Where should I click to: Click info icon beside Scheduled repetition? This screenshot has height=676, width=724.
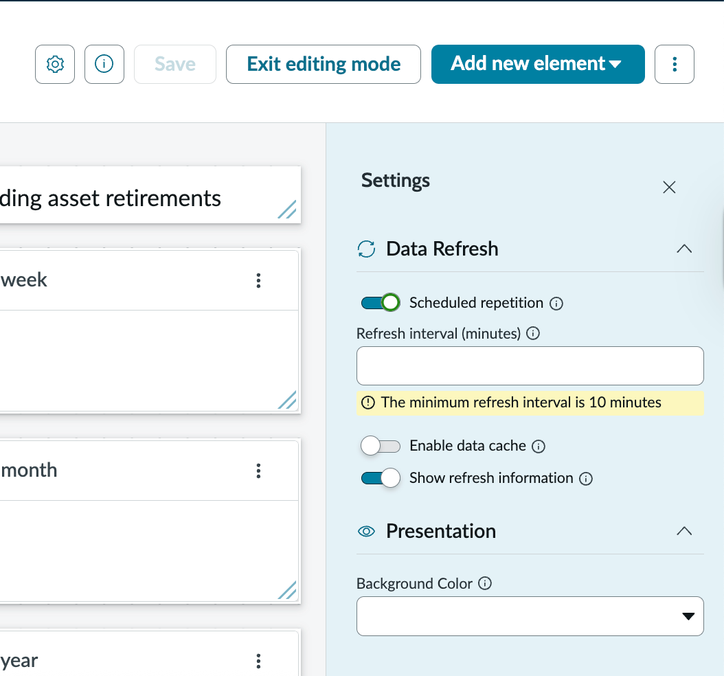[557, 303]
